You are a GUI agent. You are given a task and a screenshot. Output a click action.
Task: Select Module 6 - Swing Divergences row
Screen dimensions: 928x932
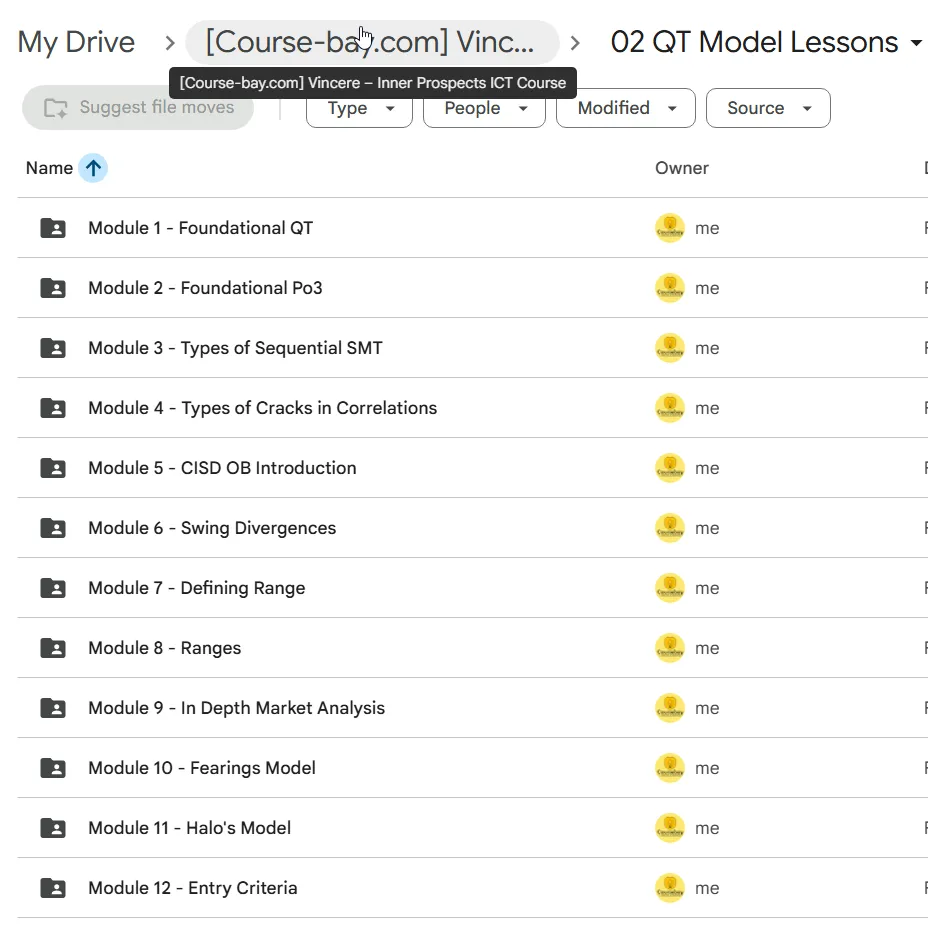pos(473,528)
